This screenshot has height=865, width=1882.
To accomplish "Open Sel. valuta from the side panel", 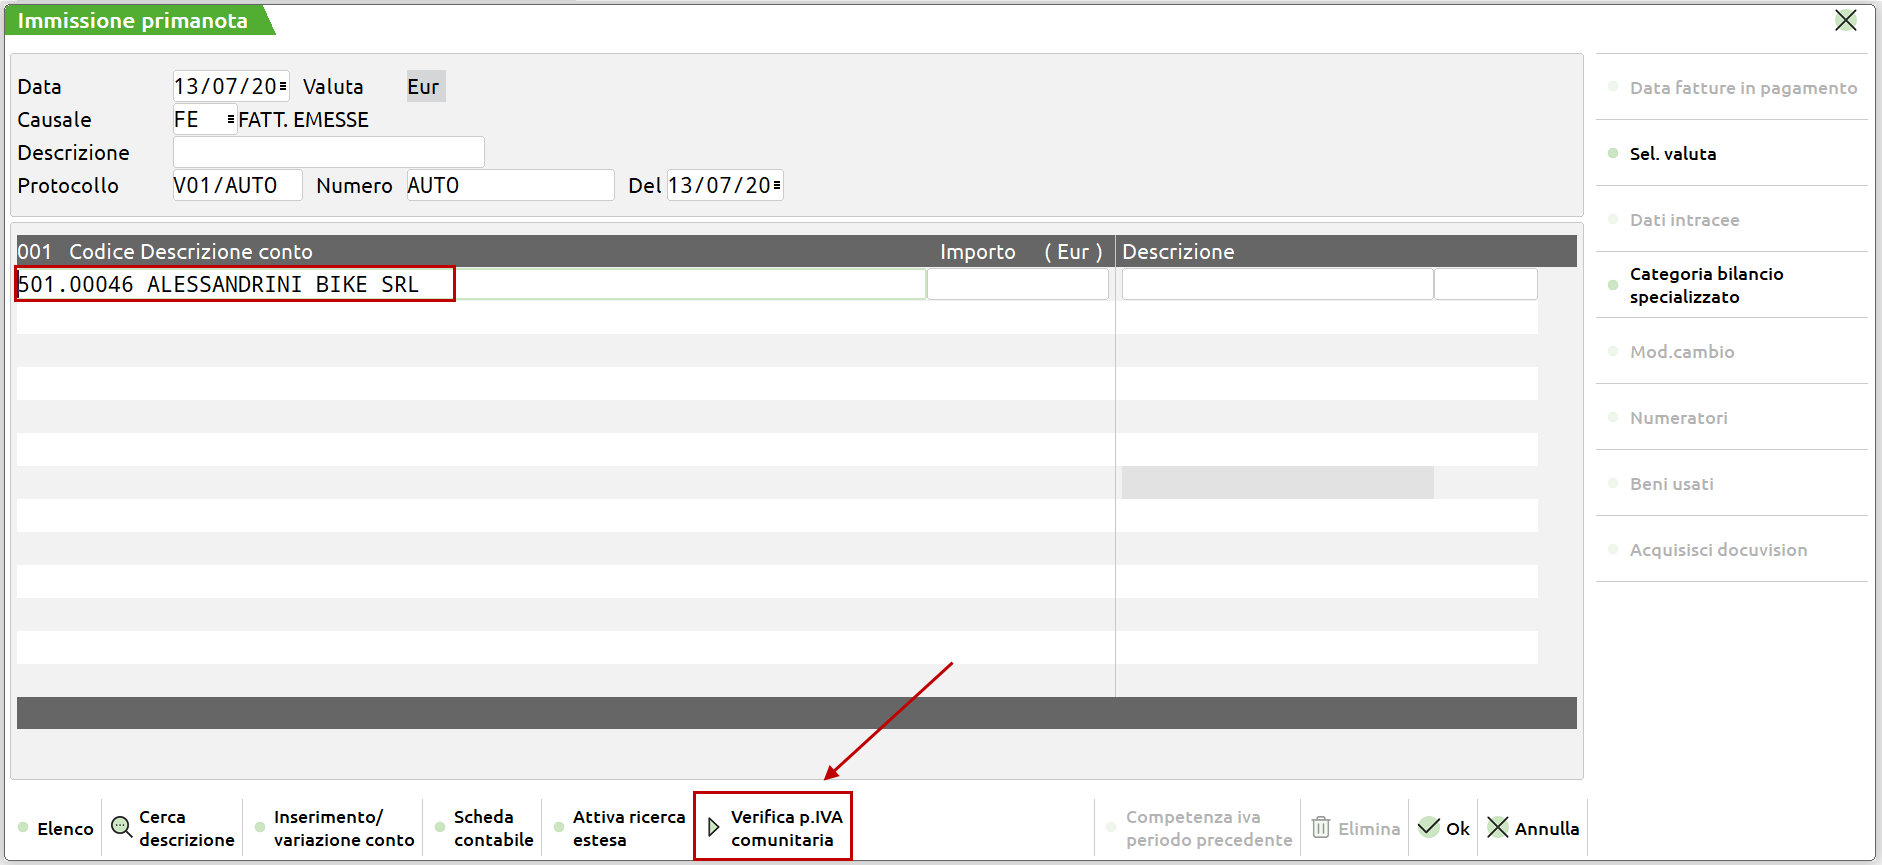I will 1672,154.
